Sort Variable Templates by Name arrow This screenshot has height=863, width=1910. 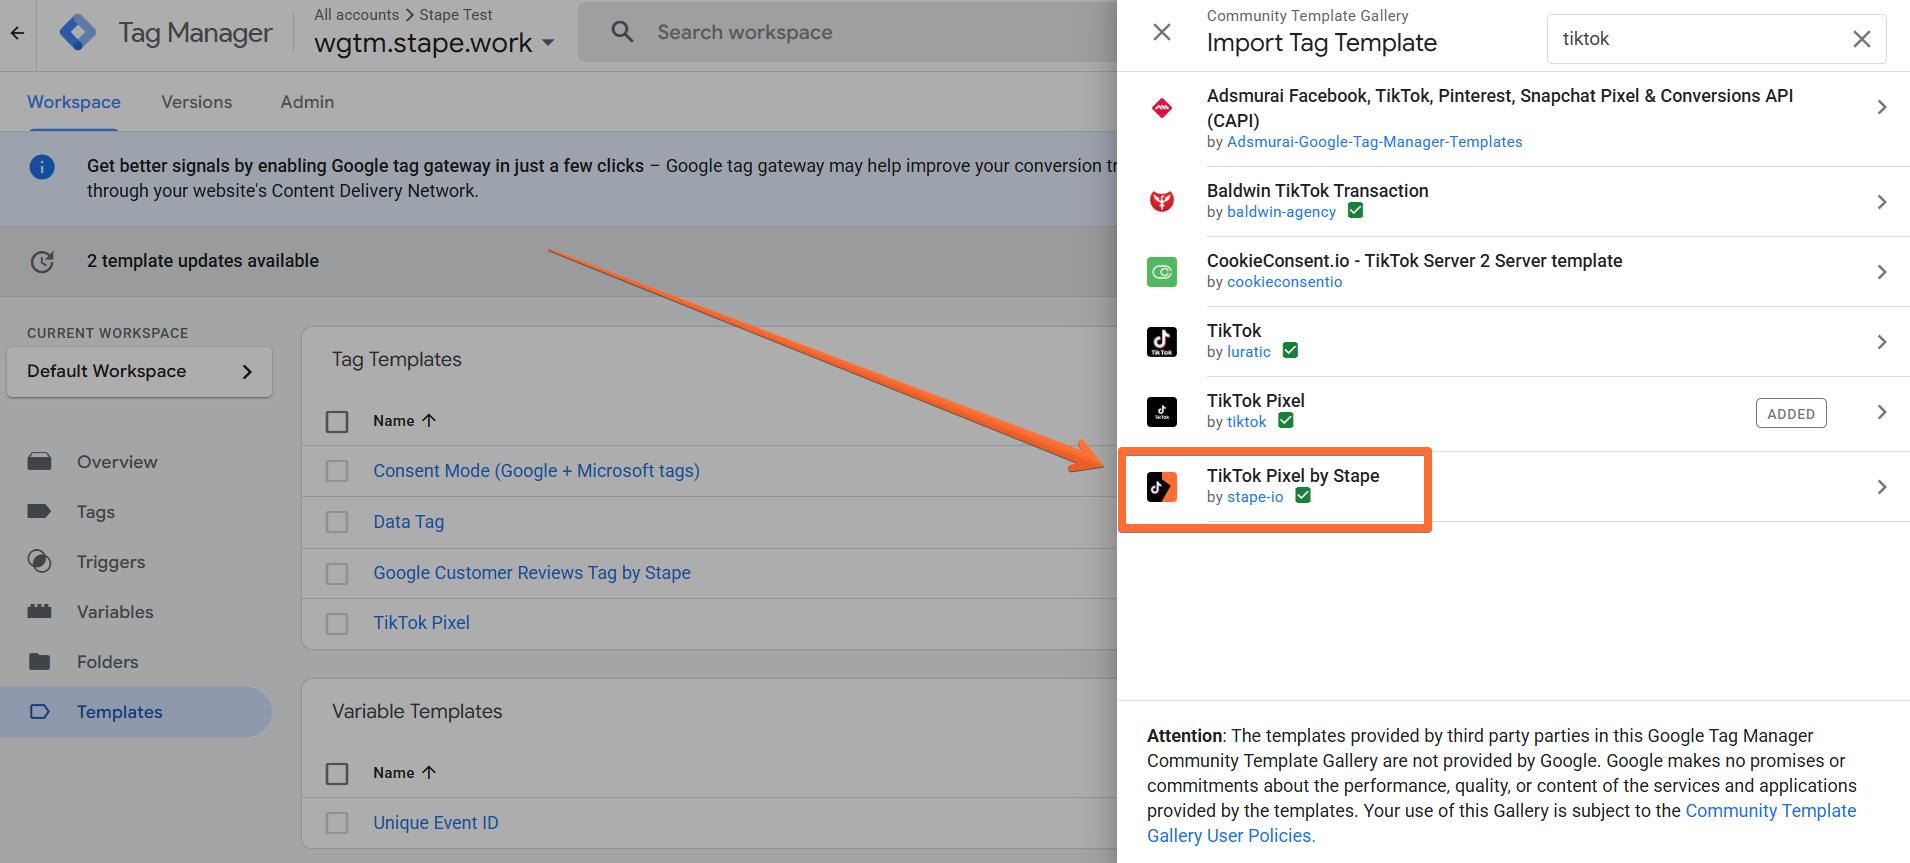point(429,773)
